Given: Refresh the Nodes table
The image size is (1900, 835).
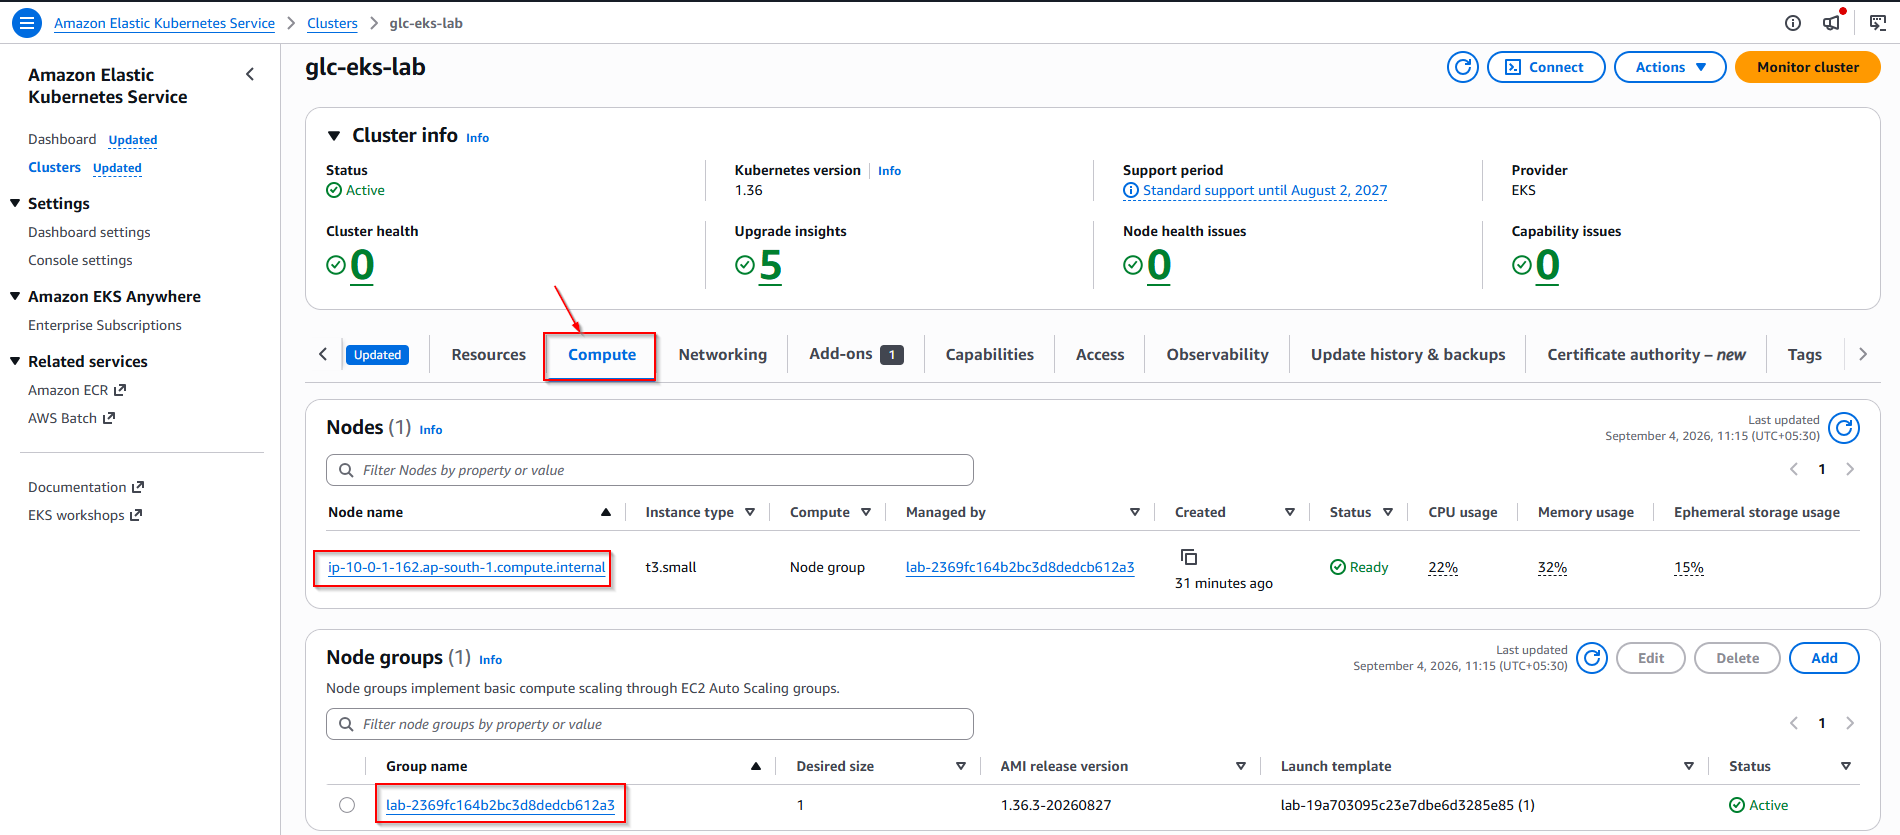Looking at the screenshot, I should click(x=1844, y=428).
